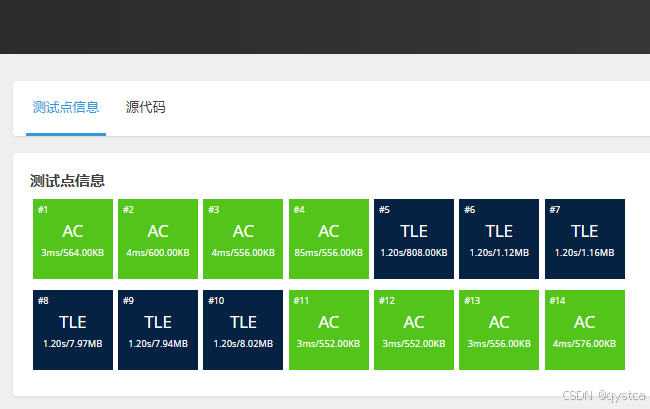Select test case #9 TLE card

click(158, 330)
